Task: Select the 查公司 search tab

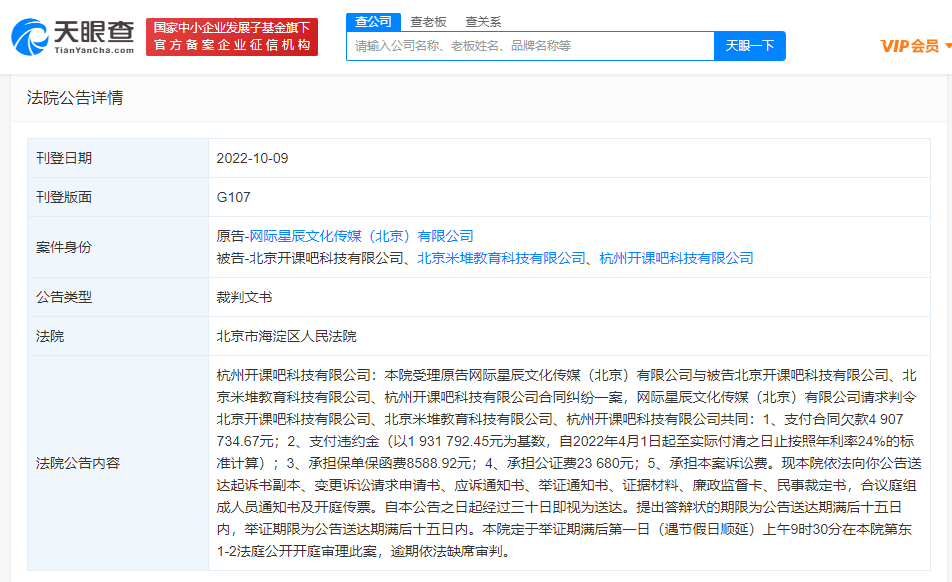Action: click(x=373, y=22)
